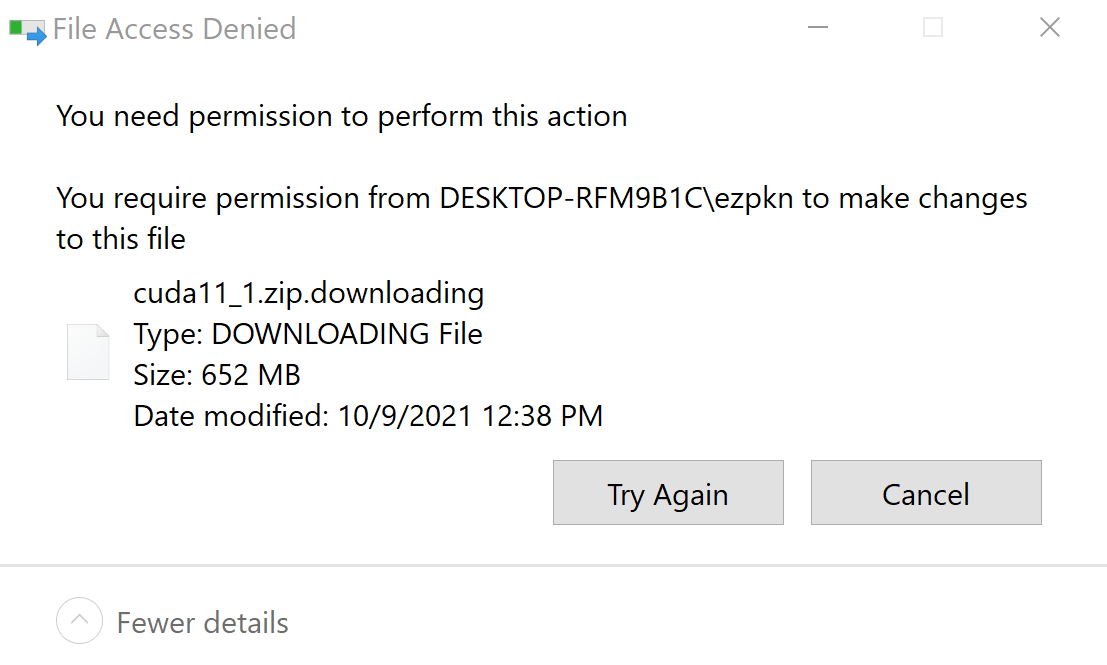Click the 12:38 PM modified time
This screenshot has width=1107, height=665.
pyautogui.click(x=541, y=416)
